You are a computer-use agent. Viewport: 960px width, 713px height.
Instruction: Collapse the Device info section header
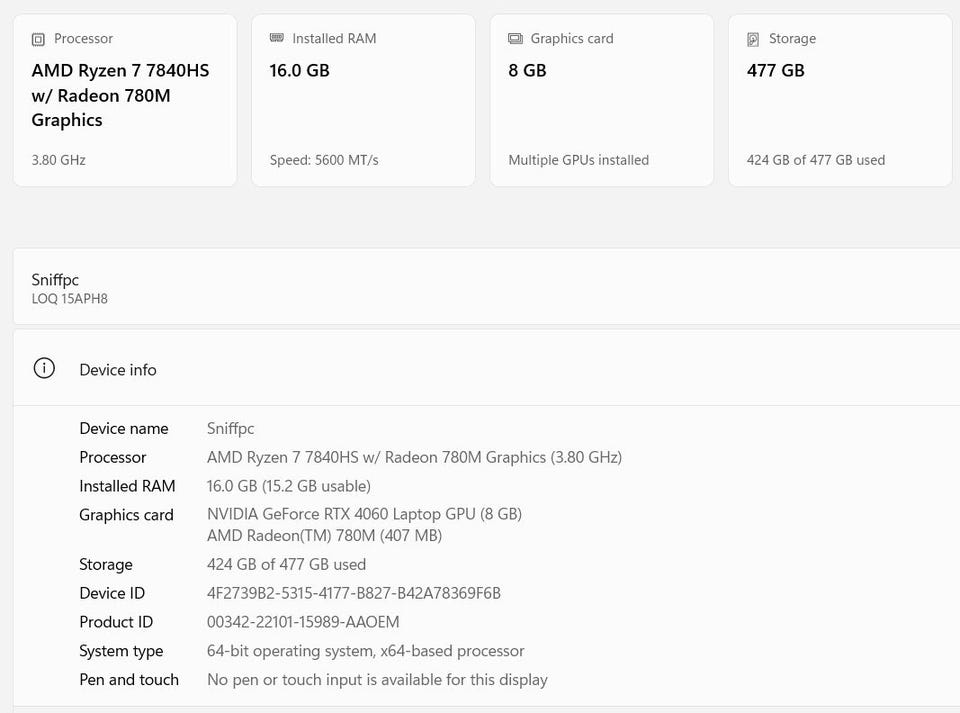[x=487, y=368]
